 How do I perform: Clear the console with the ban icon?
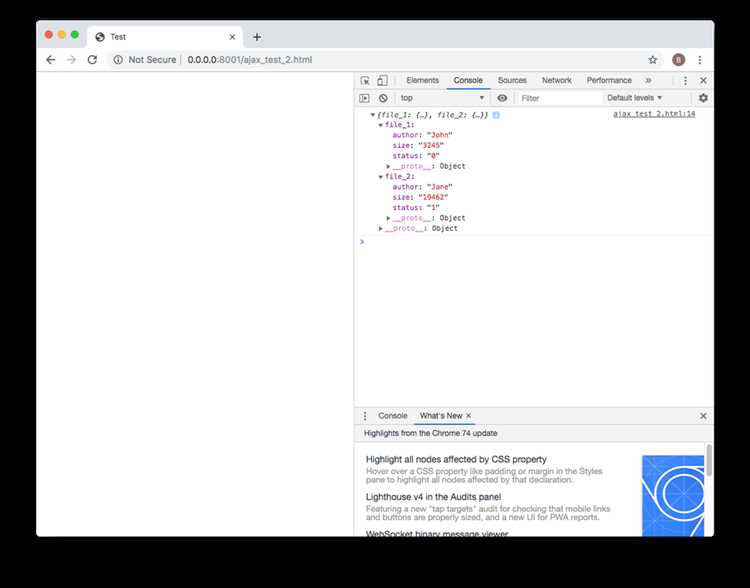click(383, 98)
